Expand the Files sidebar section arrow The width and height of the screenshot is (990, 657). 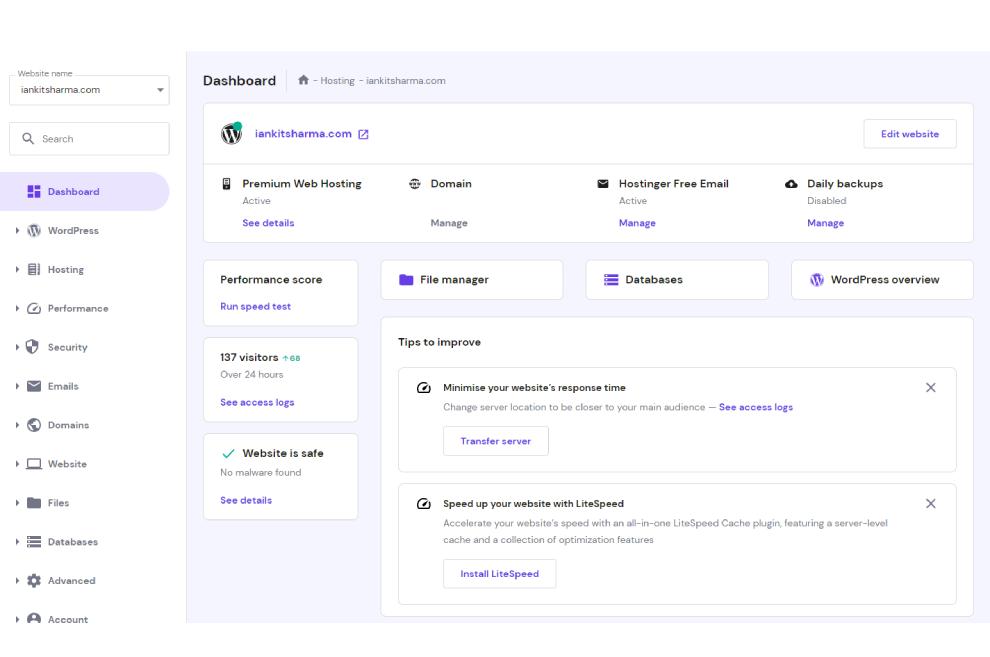(x=17, y=503)
